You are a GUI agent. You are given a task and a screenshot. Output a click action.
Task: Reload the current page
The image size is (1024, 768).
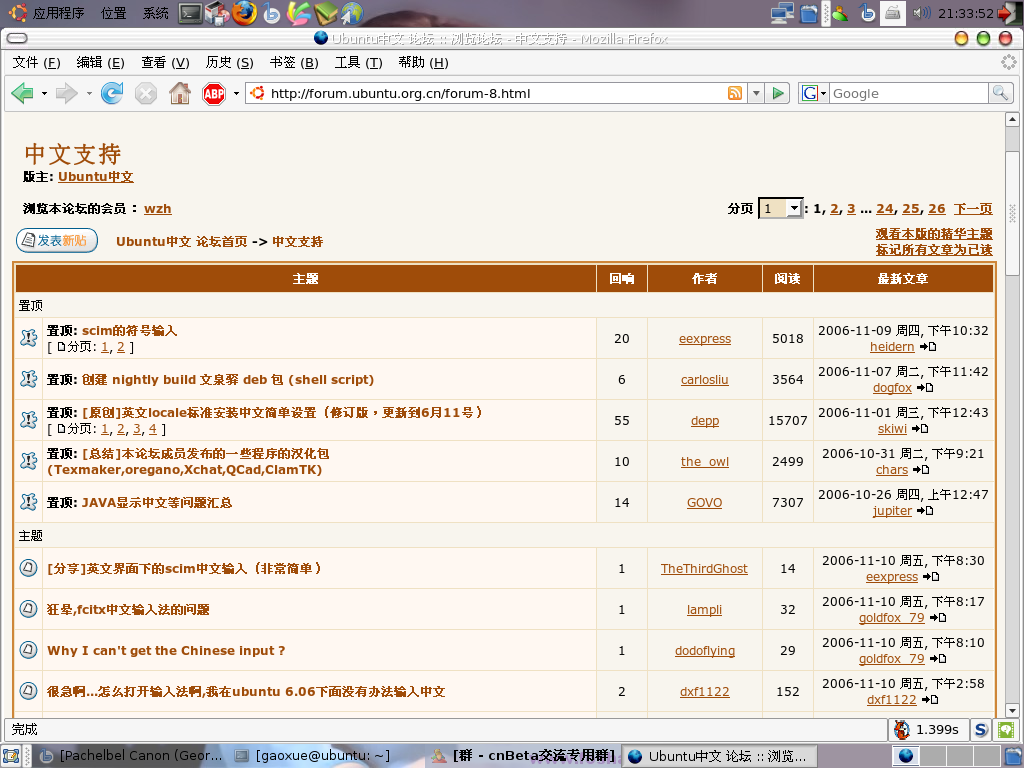tap(112, 93)
